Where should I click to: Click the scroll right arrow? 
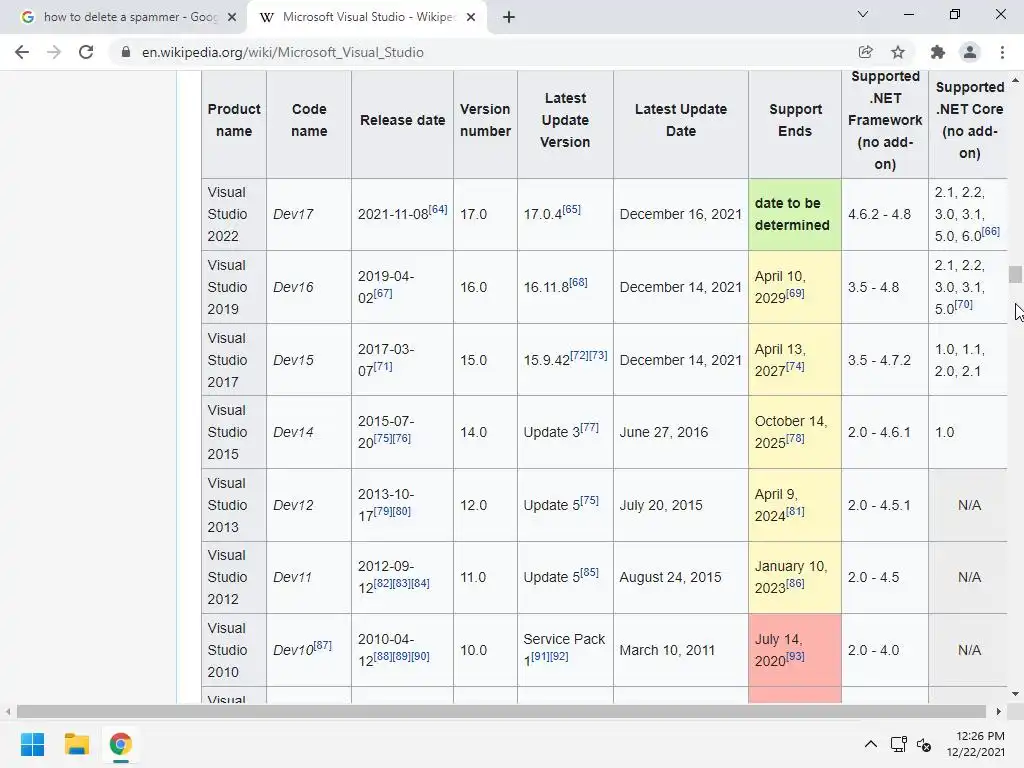tap(999, 711)
